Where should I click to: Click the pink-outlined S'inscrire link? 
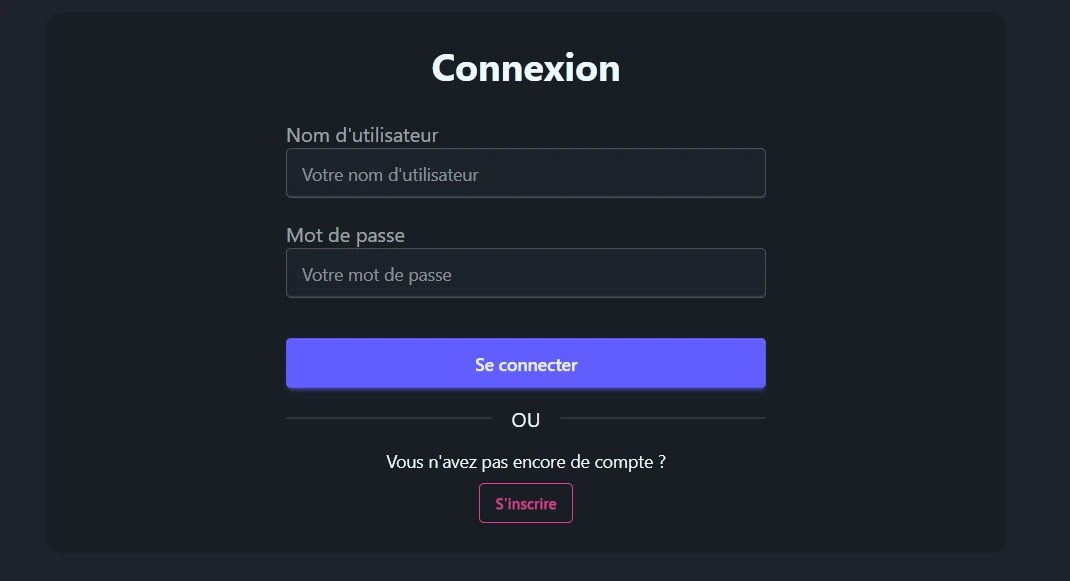(x=526, y=504)
